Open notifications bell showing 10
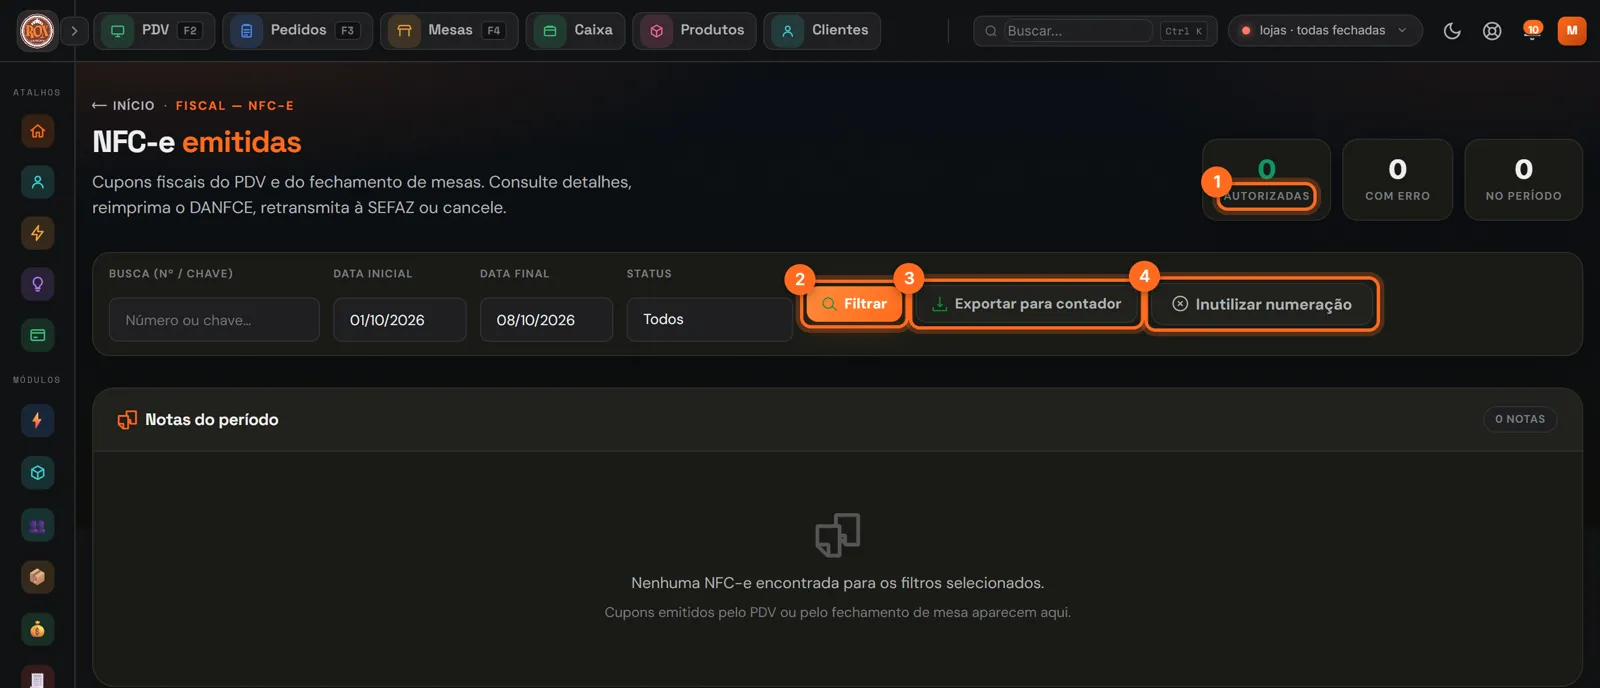The image size is (1600, 688). 1531,31
